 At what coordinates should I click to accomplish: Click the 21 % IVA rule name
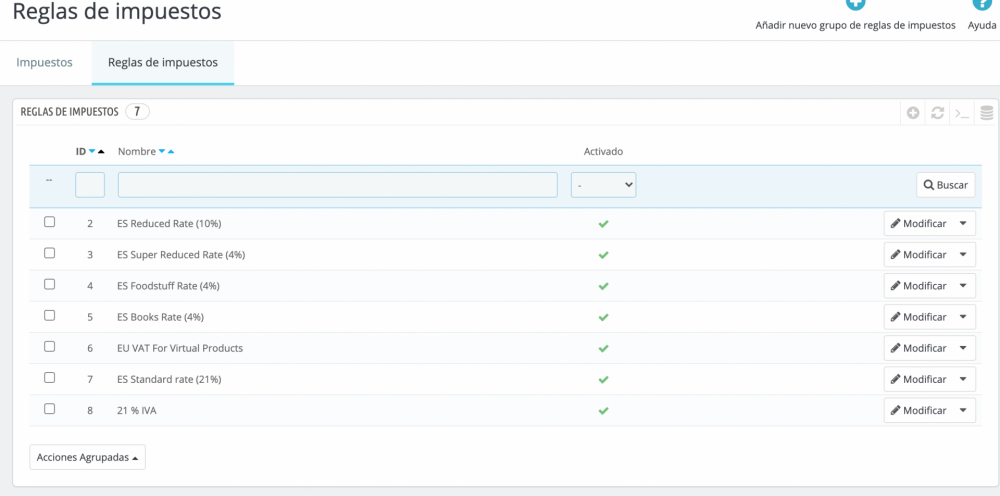(x=136, y=411)
